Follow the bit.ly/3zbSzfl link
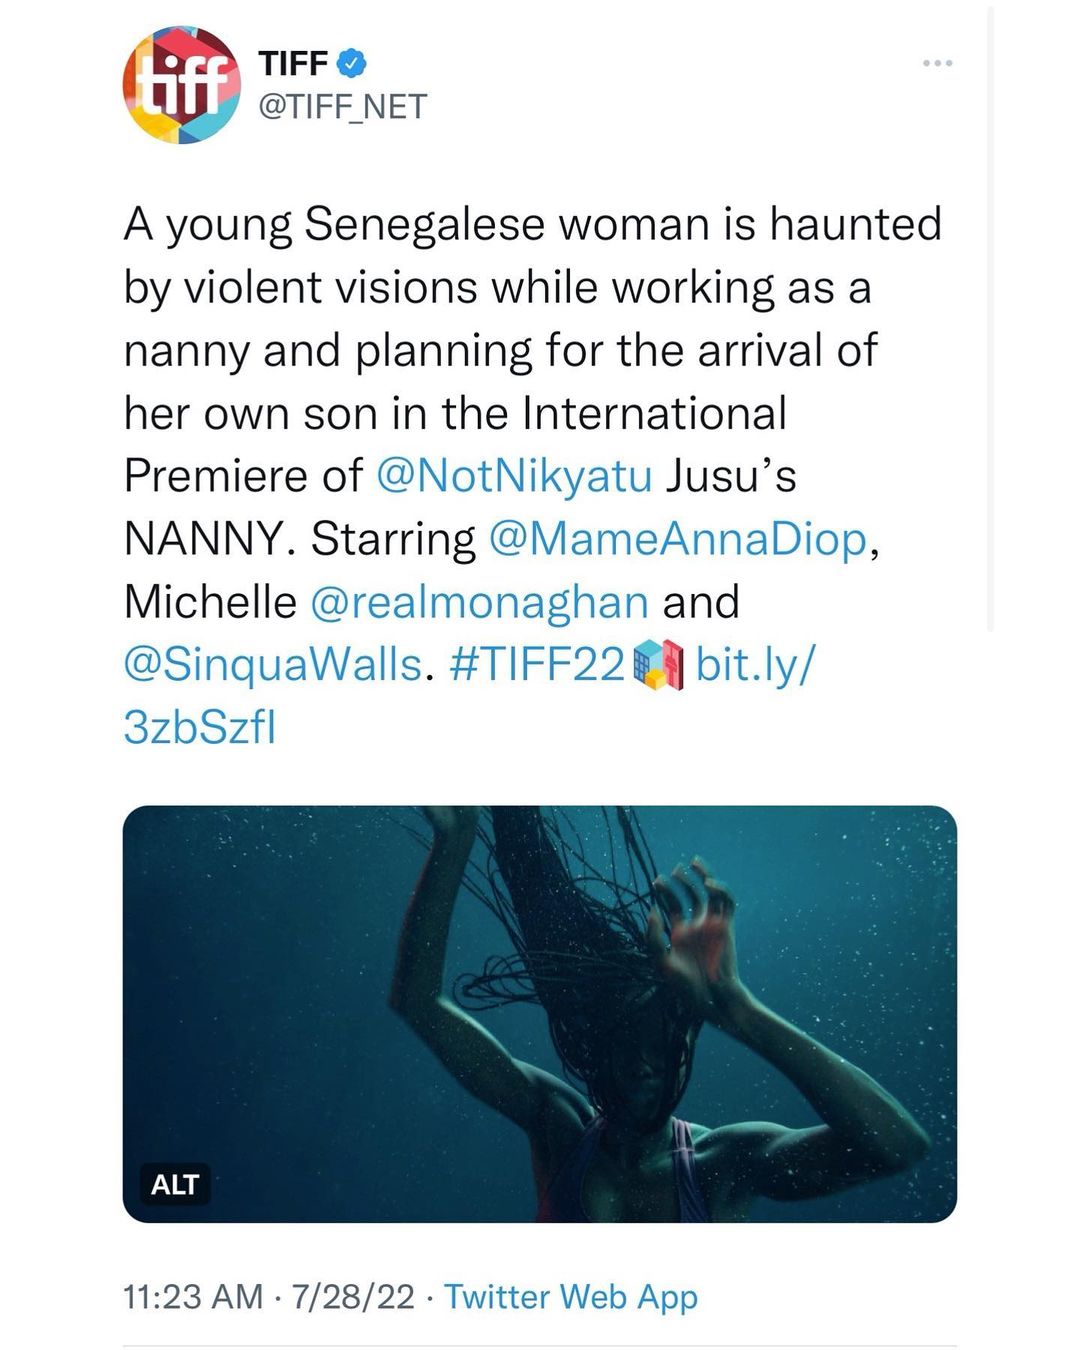 pos(755,665)
